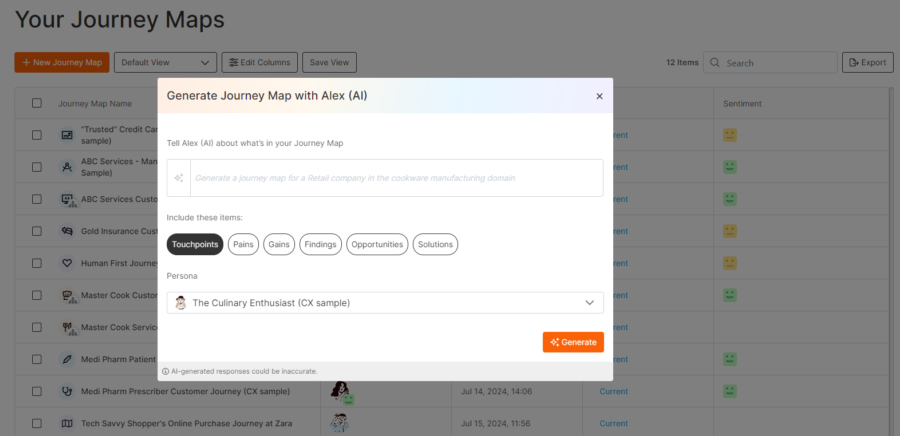Click the ABC Services Custo row icon
Screen dimensions: 900x436
67,199
